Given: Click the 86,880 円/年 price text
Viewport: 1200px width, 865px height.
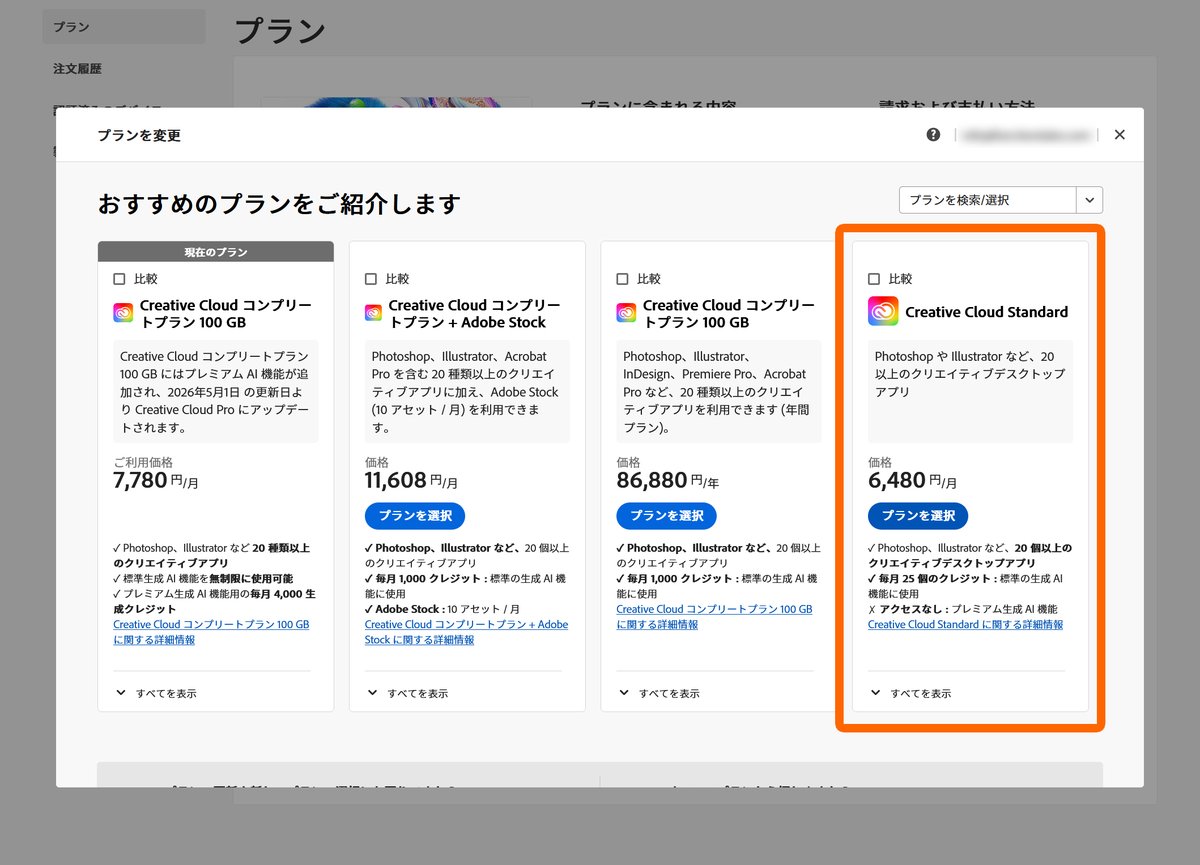Looking at the screenshot, I should (667, 481).
